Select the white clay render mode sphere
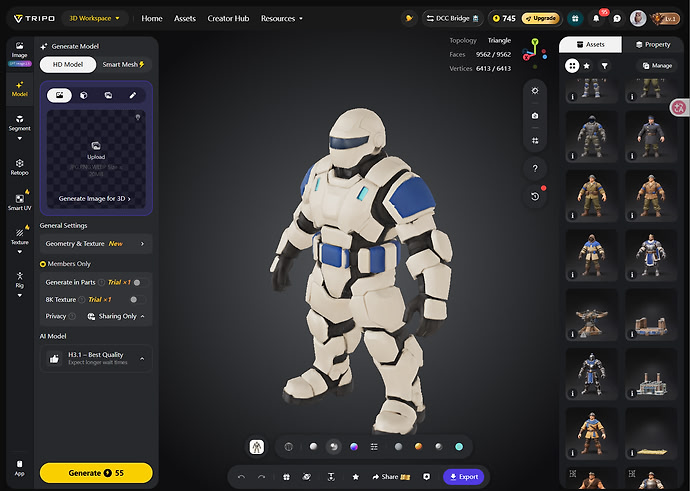The width and height of the screenshot is (690, 491). [x=313, y=447]
